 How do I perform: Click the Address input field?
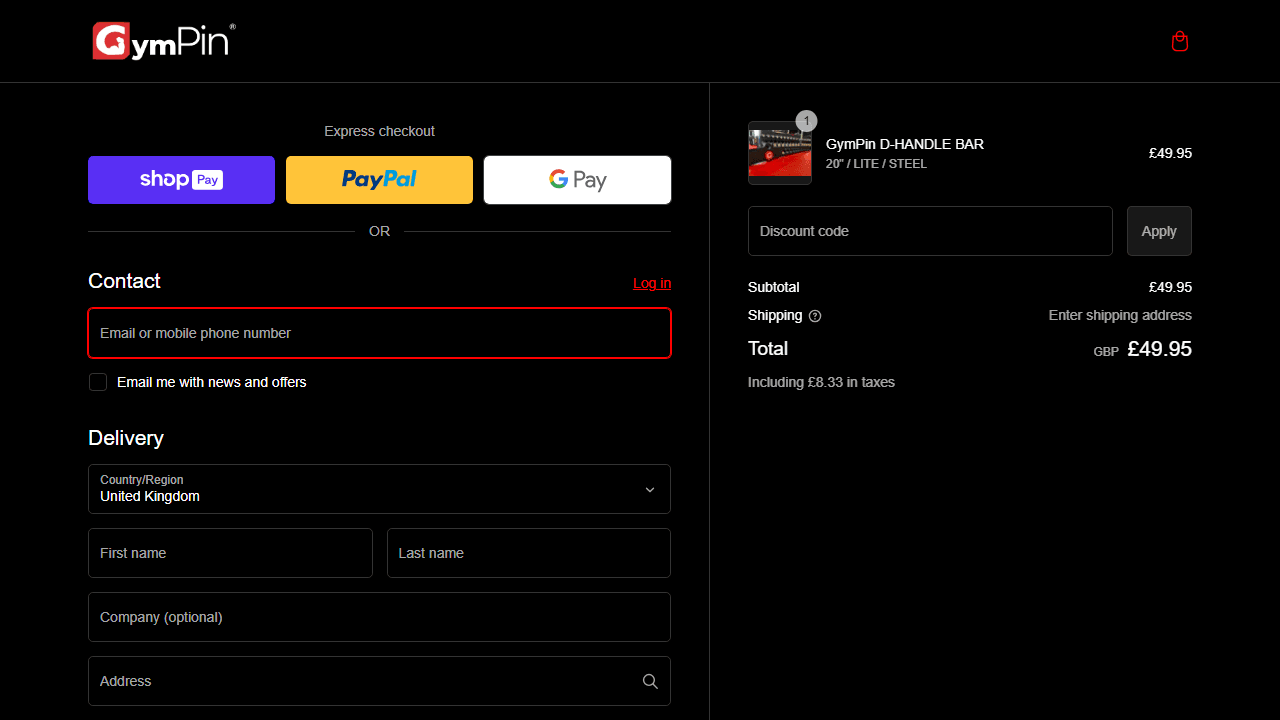click(x=379, y=681)
